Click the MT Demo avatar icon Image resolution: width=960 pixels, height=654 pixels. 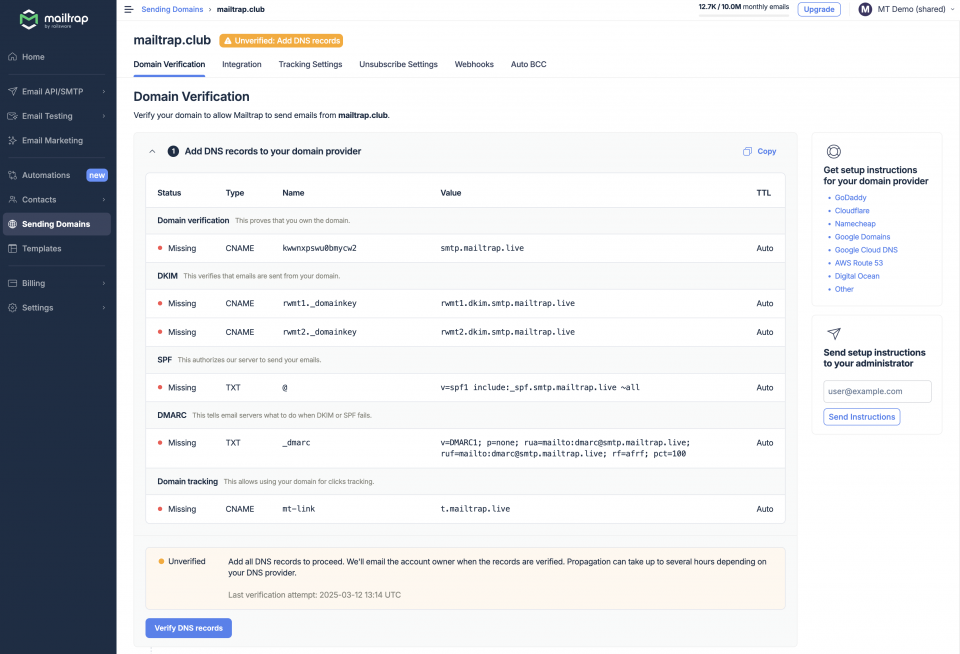[x=864, y=10]
